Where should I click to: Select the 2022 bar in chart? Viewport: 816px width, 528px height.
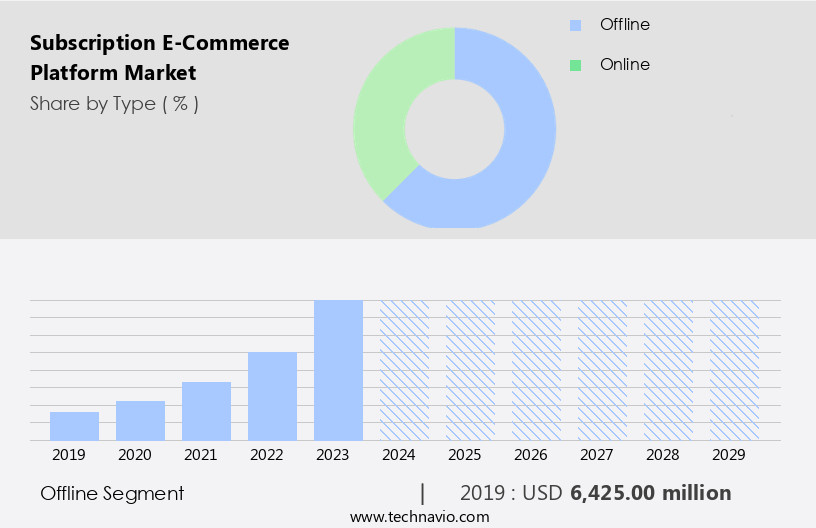[272, 396]
